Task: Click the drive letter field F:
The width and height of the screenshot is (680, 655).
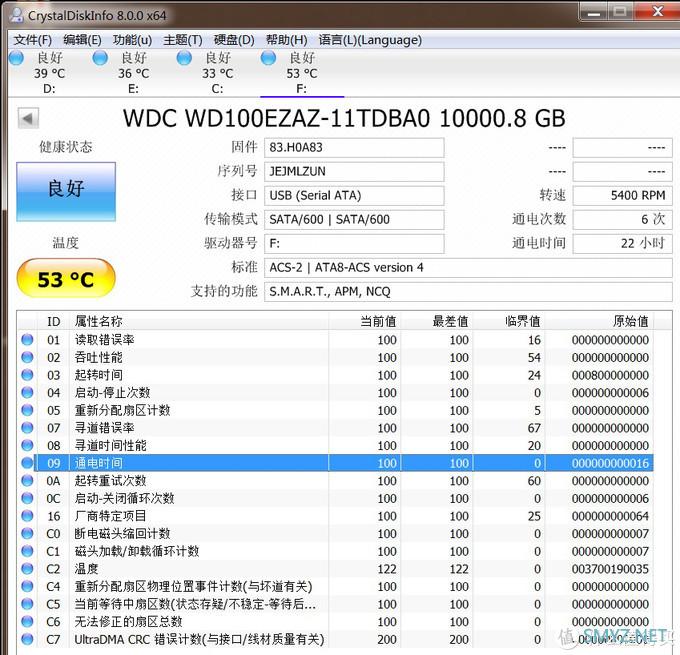Action: [354, 243]
